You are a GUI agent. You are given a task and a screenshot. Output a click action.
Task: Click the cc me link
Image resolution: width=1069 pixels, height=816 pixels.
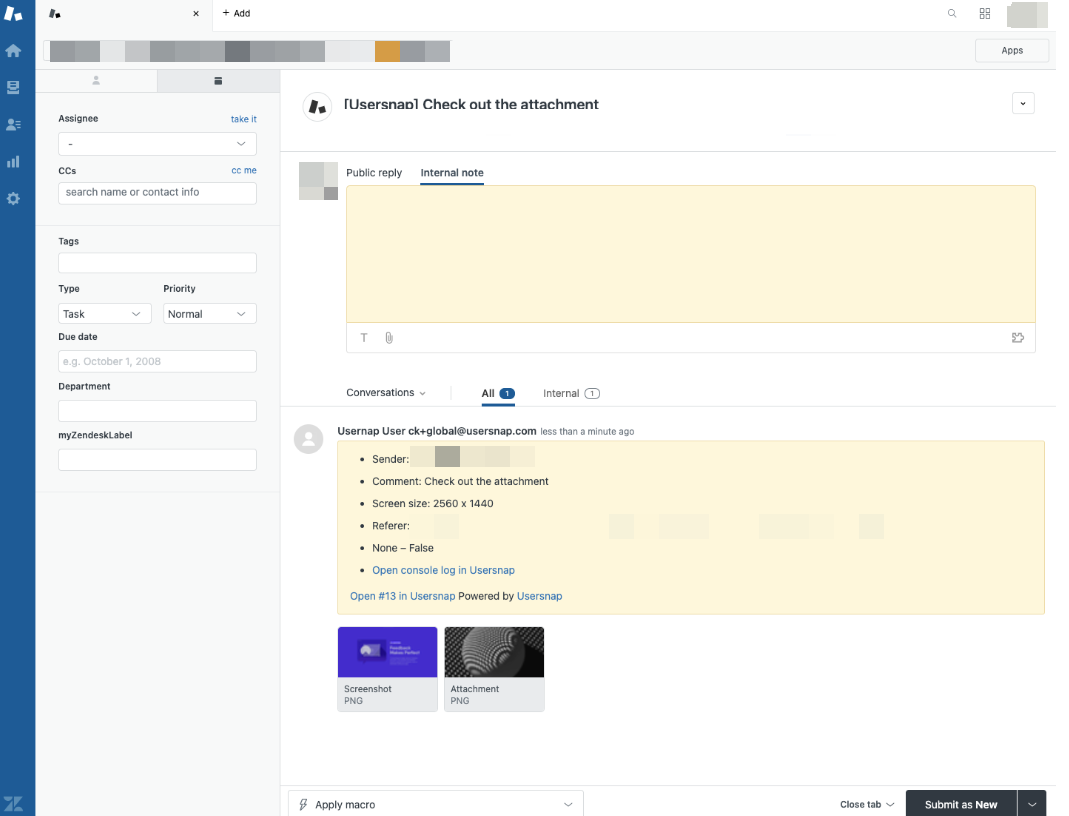[243, 170]
